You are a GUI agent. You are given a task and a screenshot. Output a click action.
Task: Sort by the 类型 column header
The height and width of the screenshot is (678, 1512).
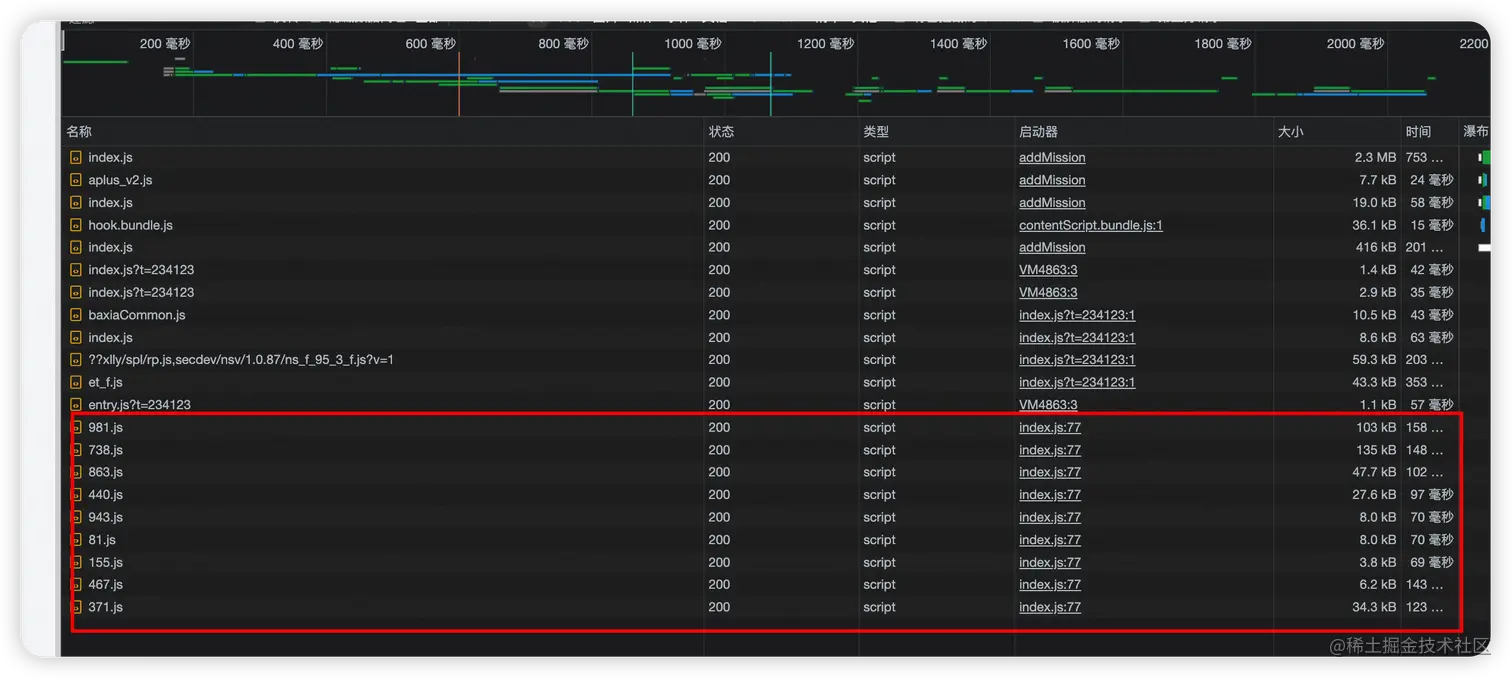(x=876, y=132)
